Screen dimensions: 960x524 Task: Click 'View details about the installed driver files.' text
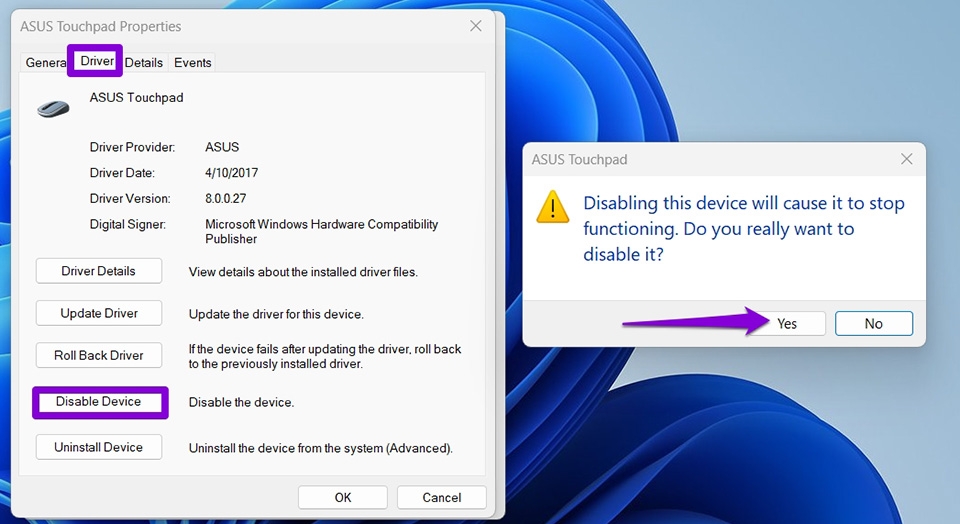click(303, 272)
